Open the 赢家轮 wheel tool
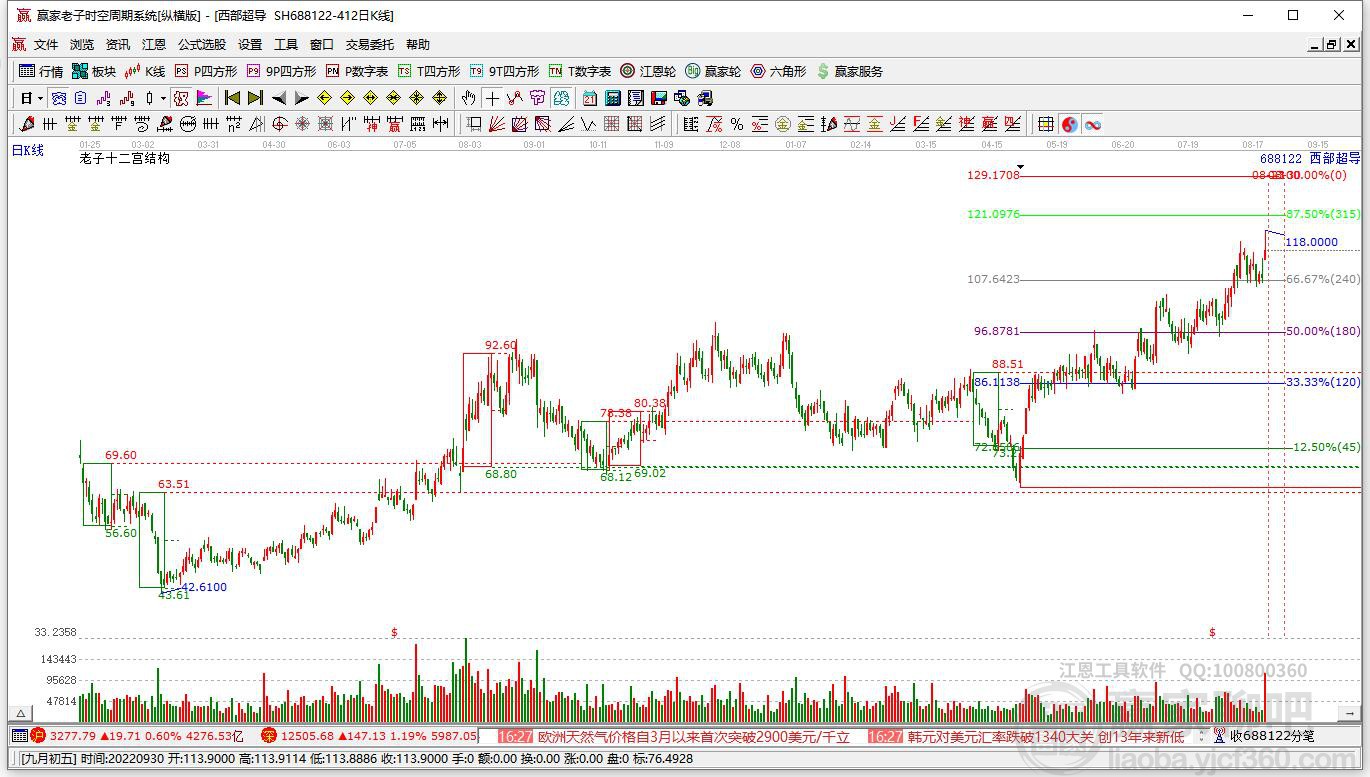 (x=713, y=71)
